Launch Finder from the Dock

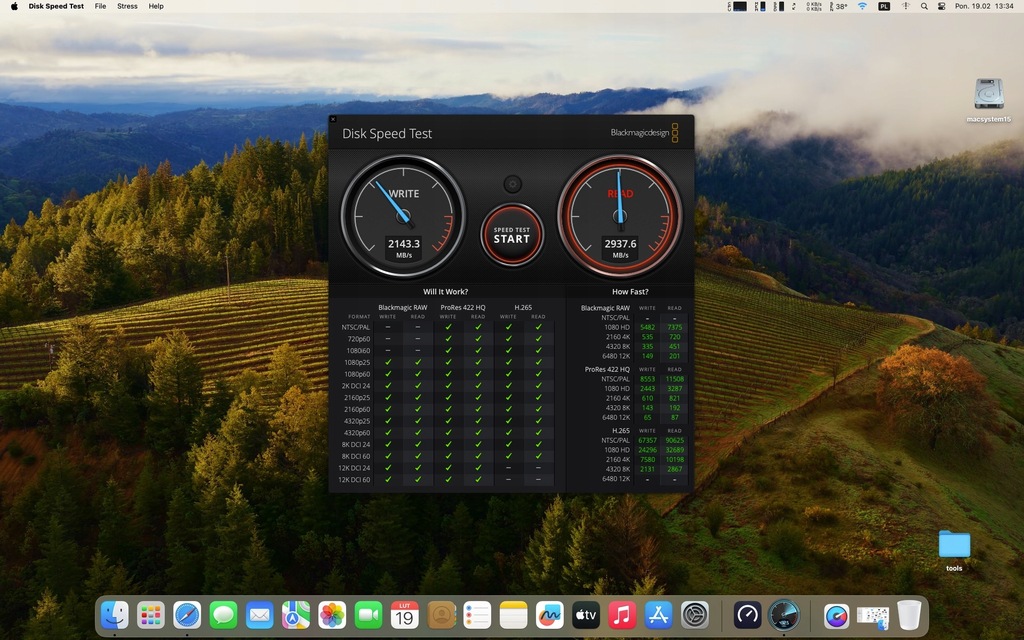[115, 615]
